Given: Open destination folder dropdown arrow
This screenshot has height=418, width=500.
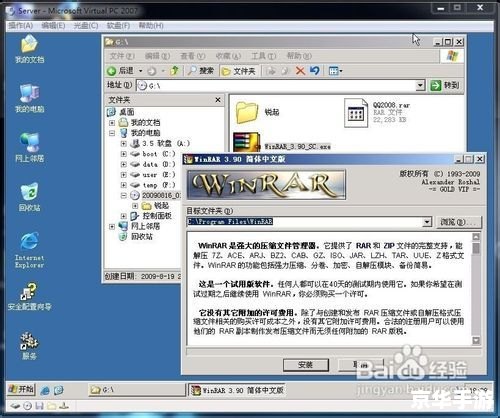Looking at the screenshot, I should click(427, 222).
